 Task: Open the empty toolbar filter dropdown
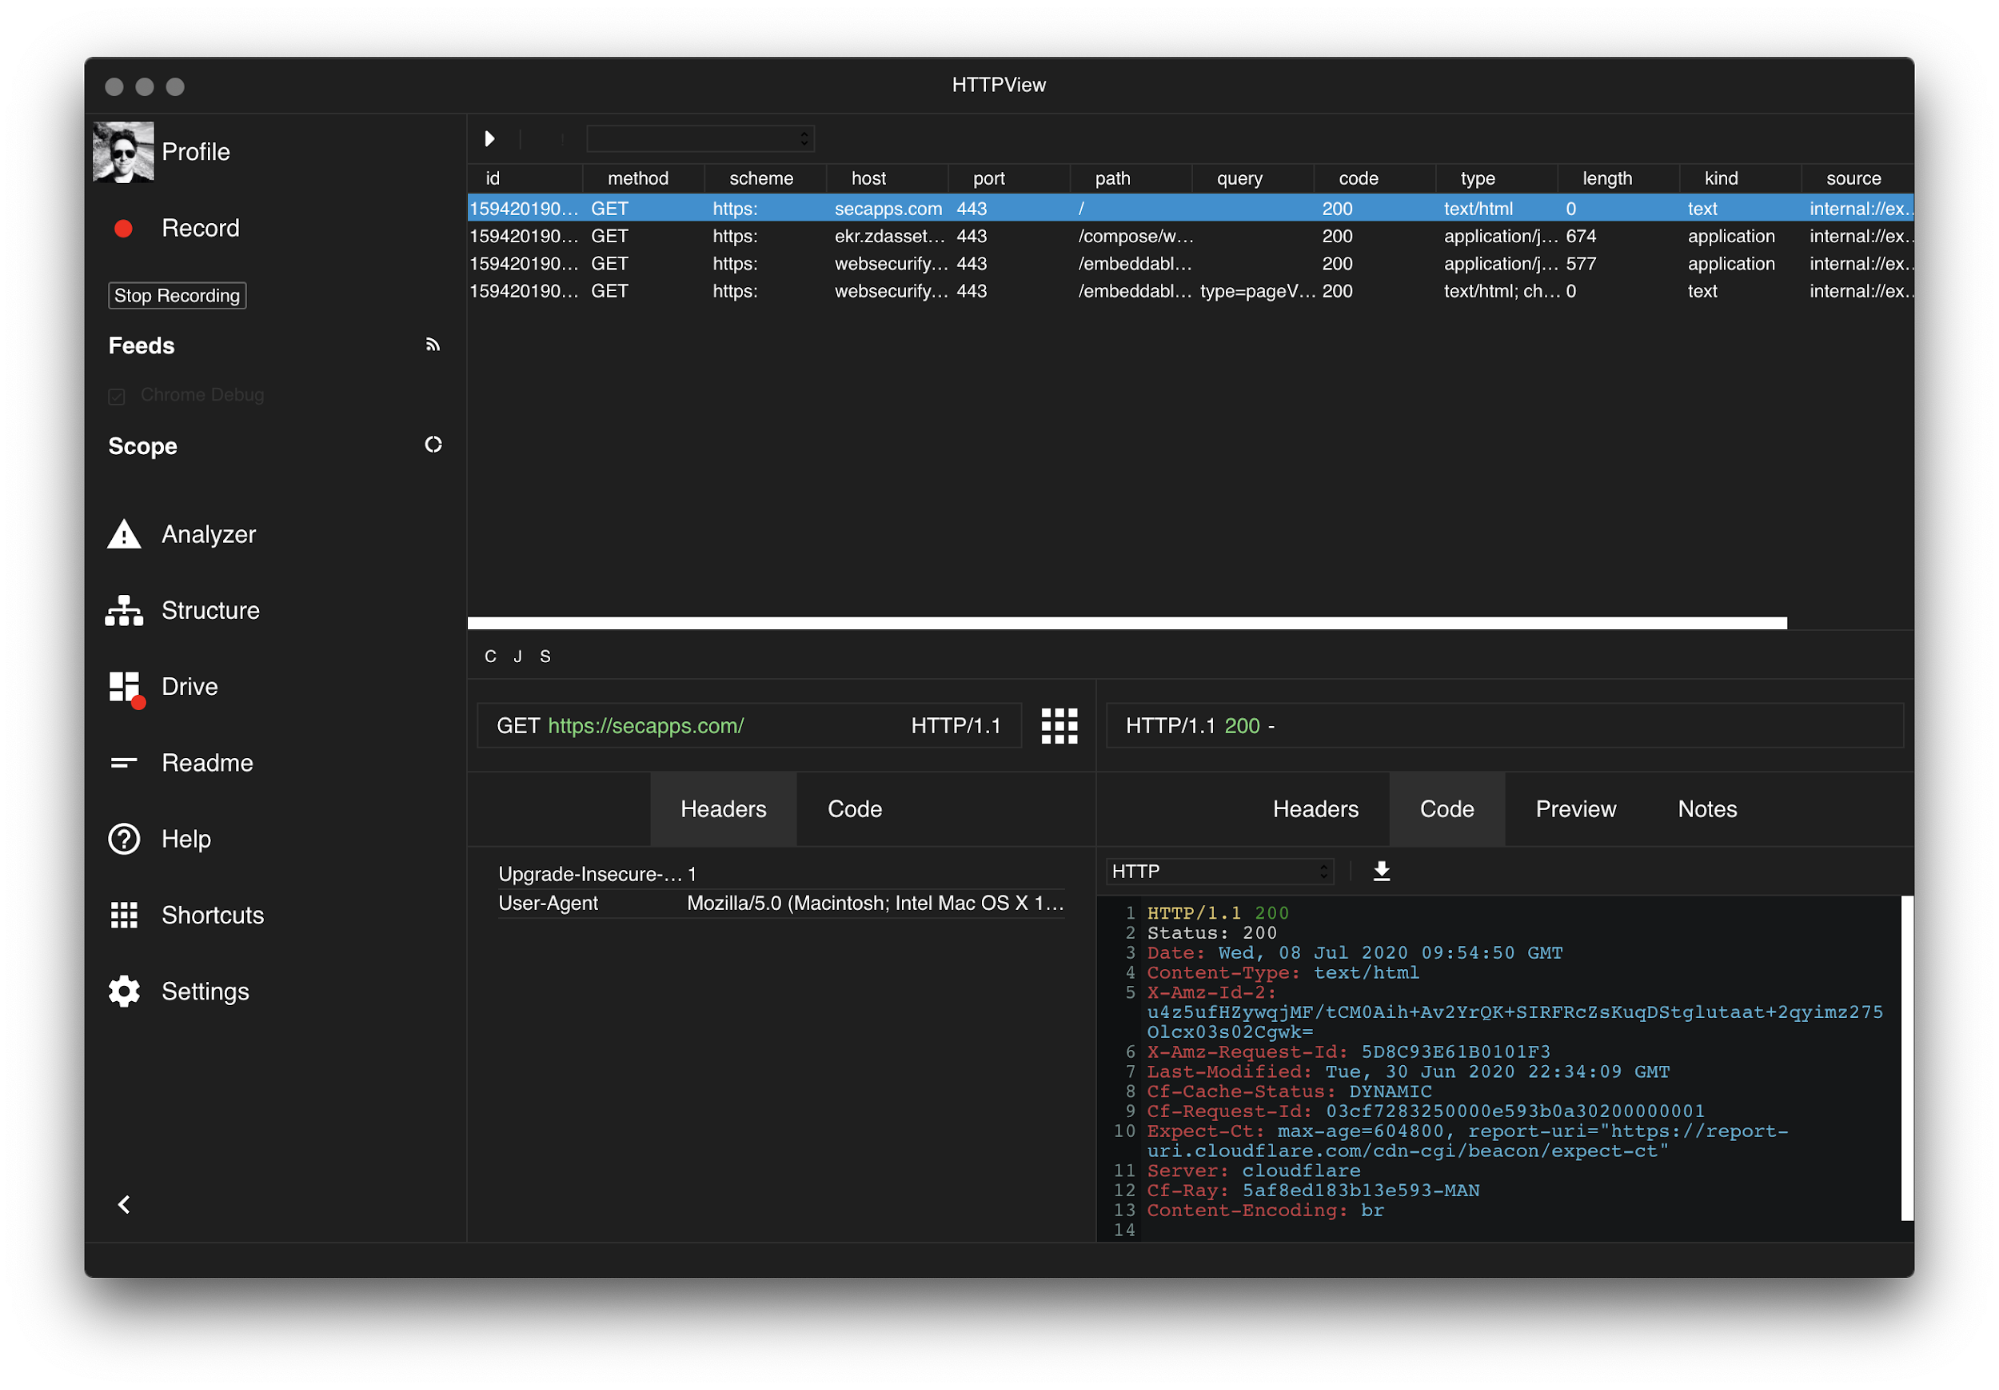pyautogui.click(x=700, y=139)
